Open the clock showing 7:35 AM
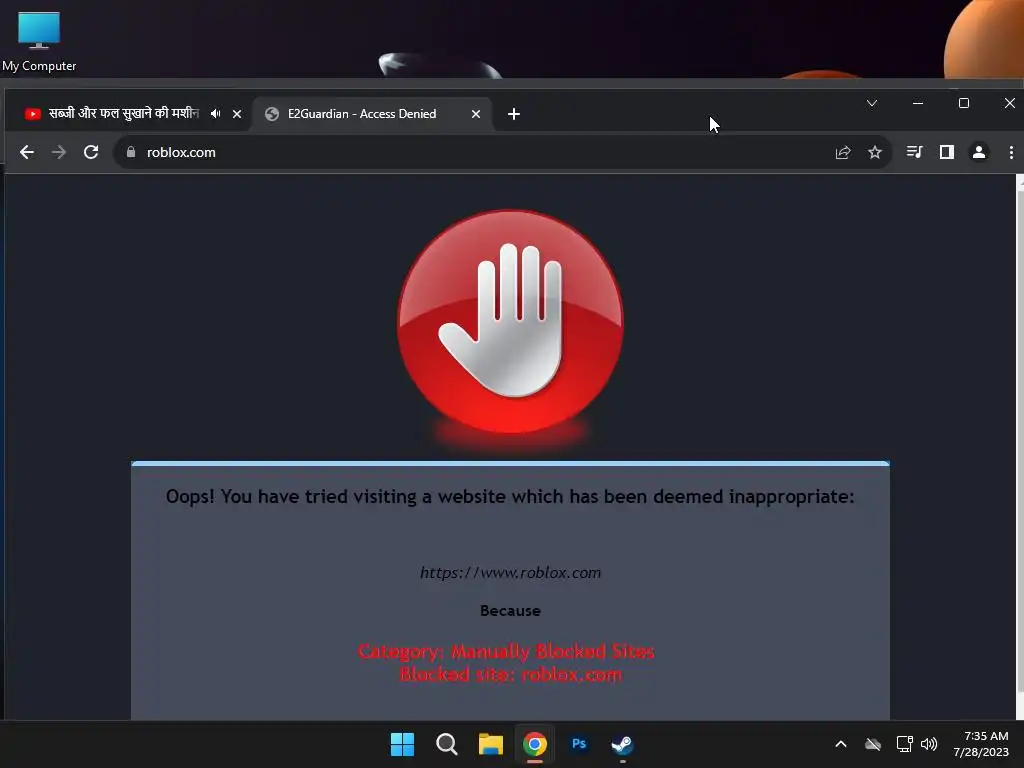 pos(981,744)
